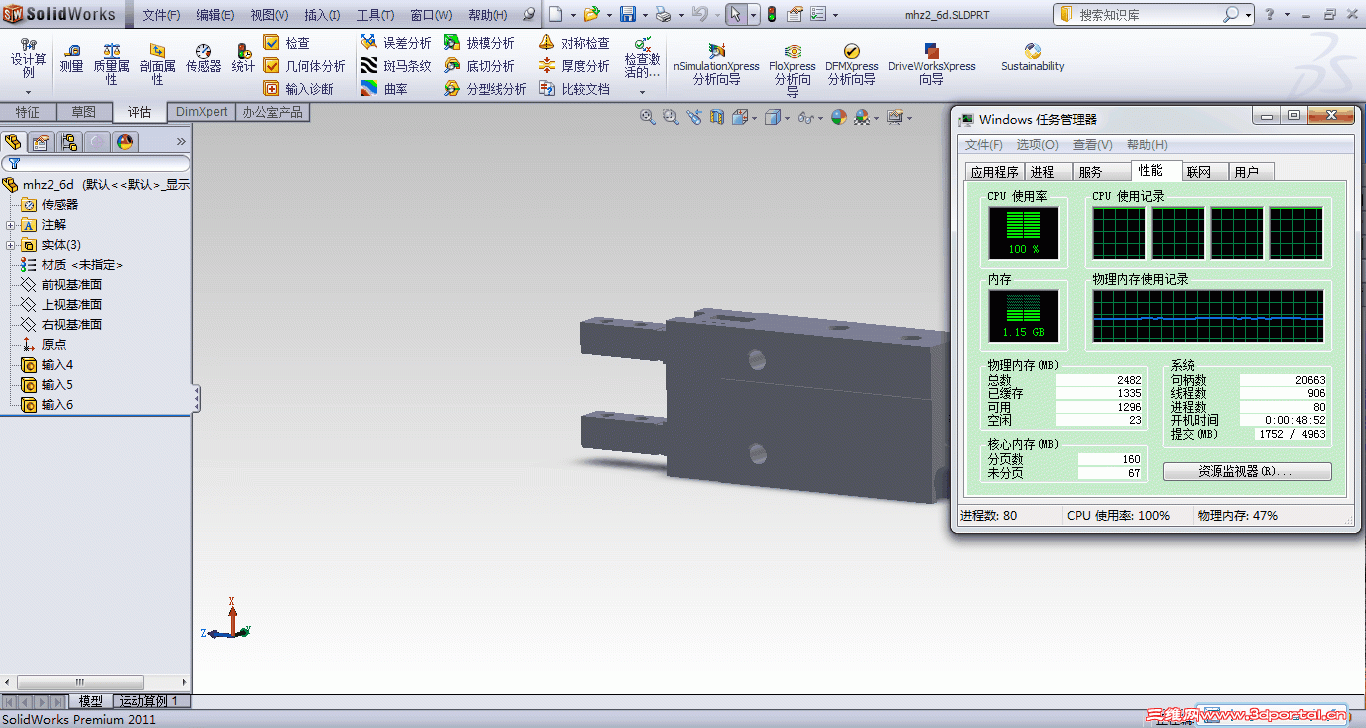
Task: Open the DisplayManager tab icon
Action: (125, 142)
